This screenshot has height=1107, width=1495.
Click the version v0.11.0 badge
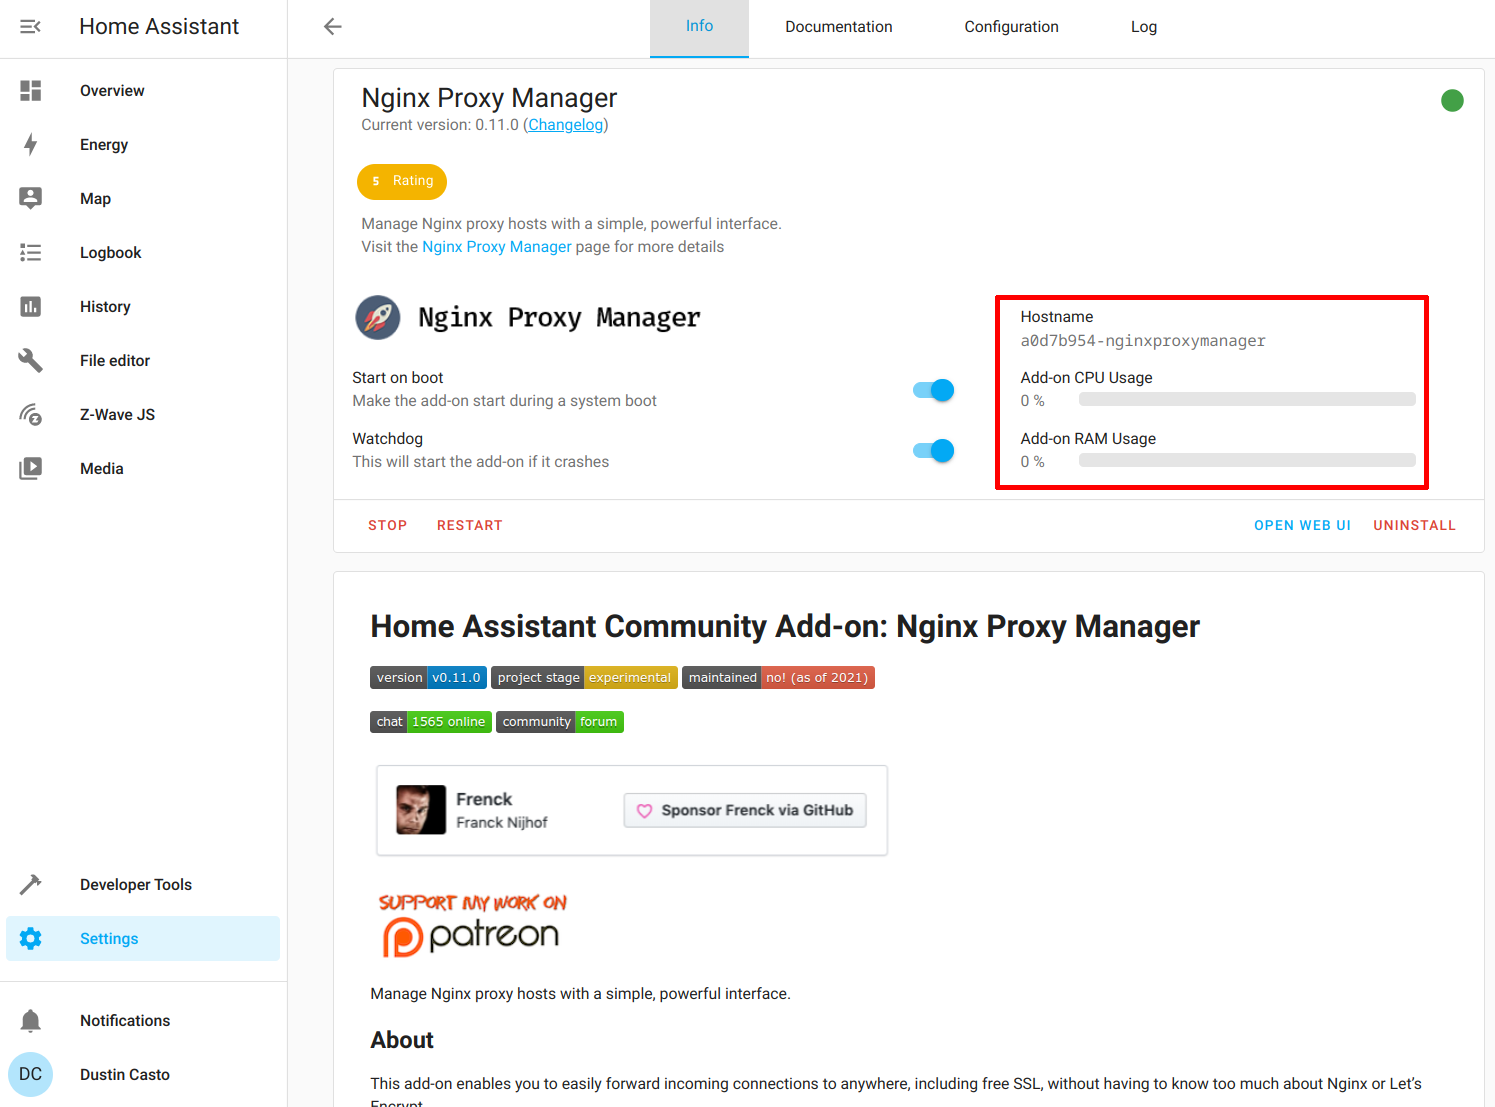(428, 678)
